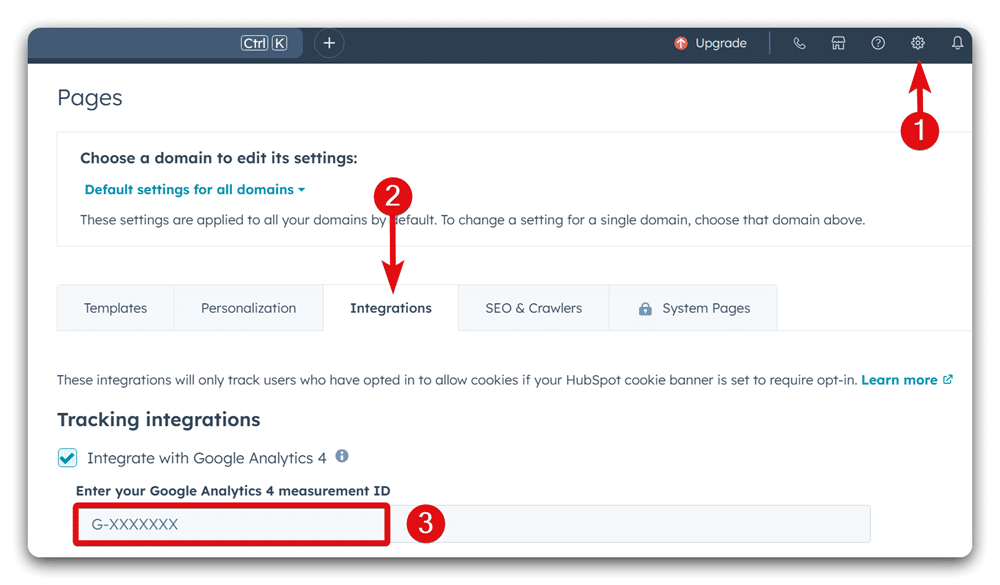This screenshot has height=585, width=1000.
Task: Click the external link icon after Learn more
Action: pos(948,380)
